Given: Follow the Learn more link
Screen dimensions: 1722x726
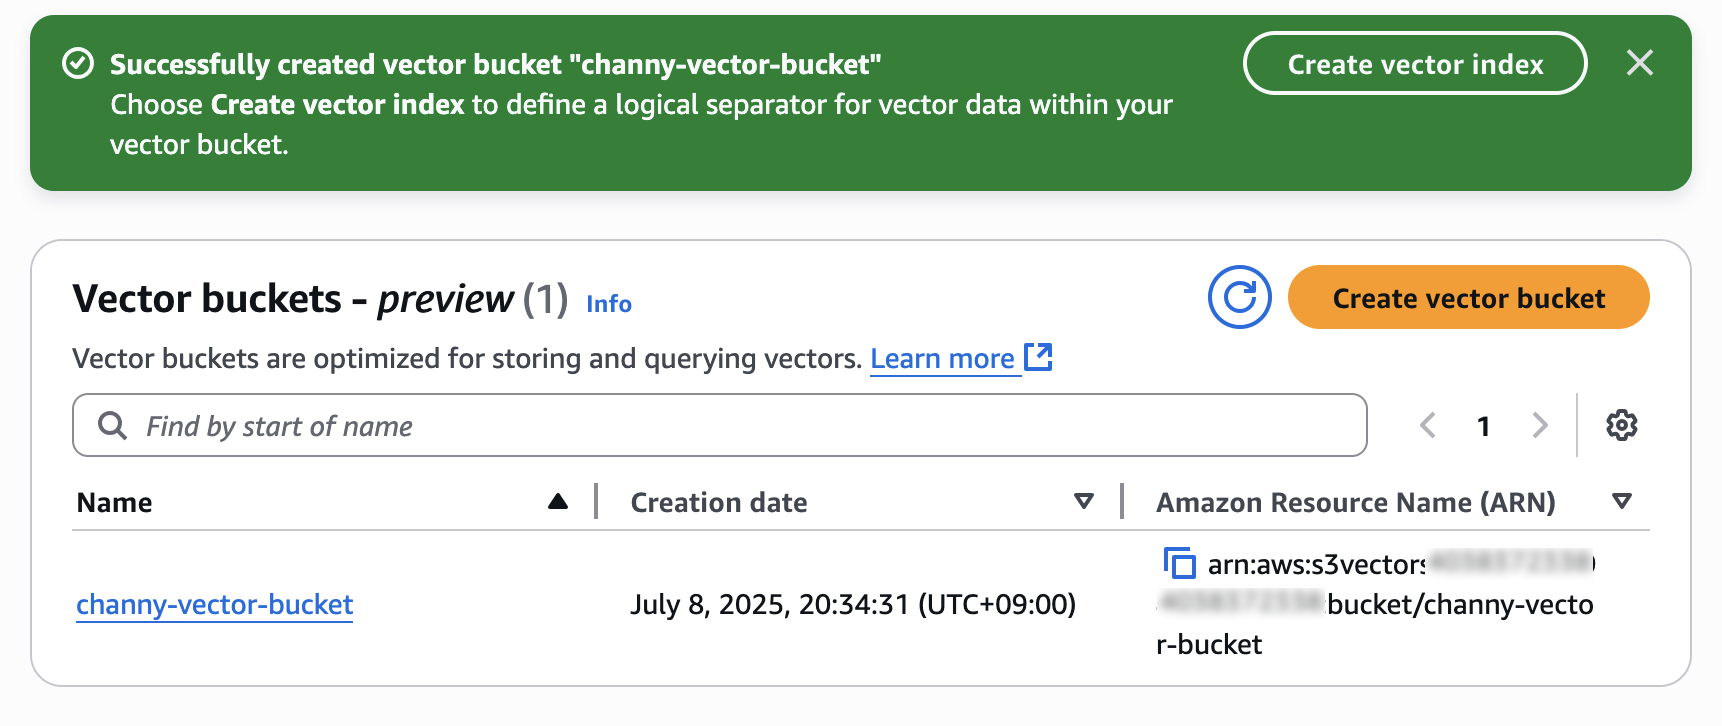Looking at the screenshot, I should (943, 358).
